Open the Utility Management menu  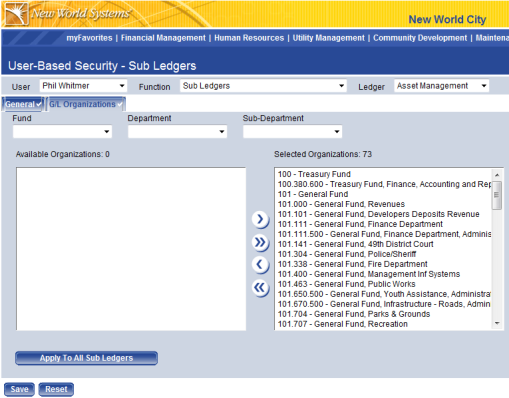[329, 38]
